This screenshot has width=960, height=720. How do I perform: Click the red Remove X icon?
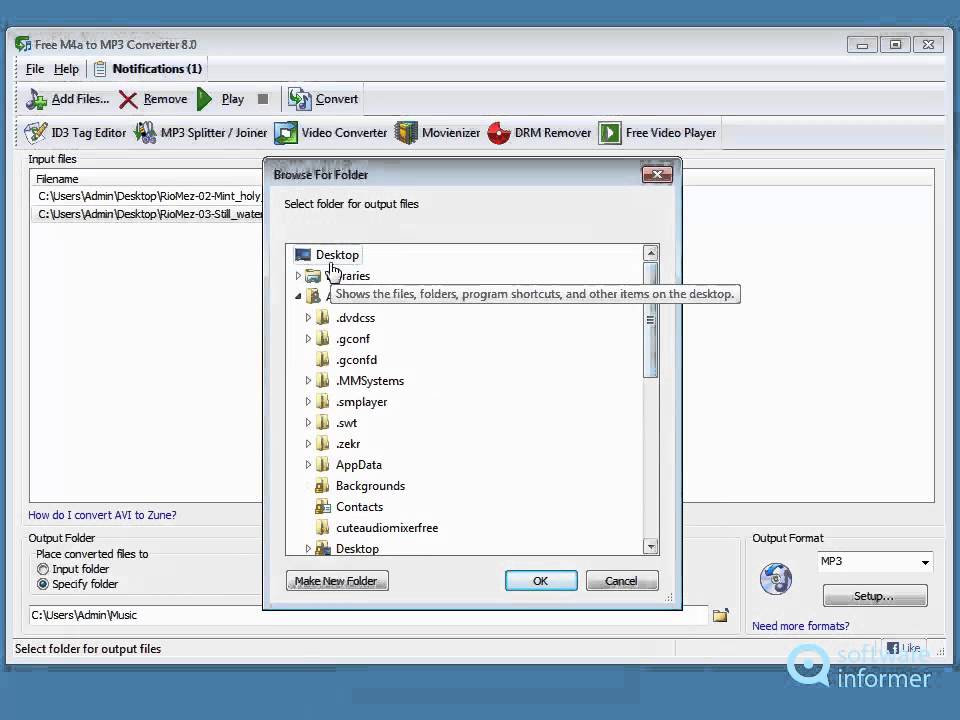pos(128,99)
